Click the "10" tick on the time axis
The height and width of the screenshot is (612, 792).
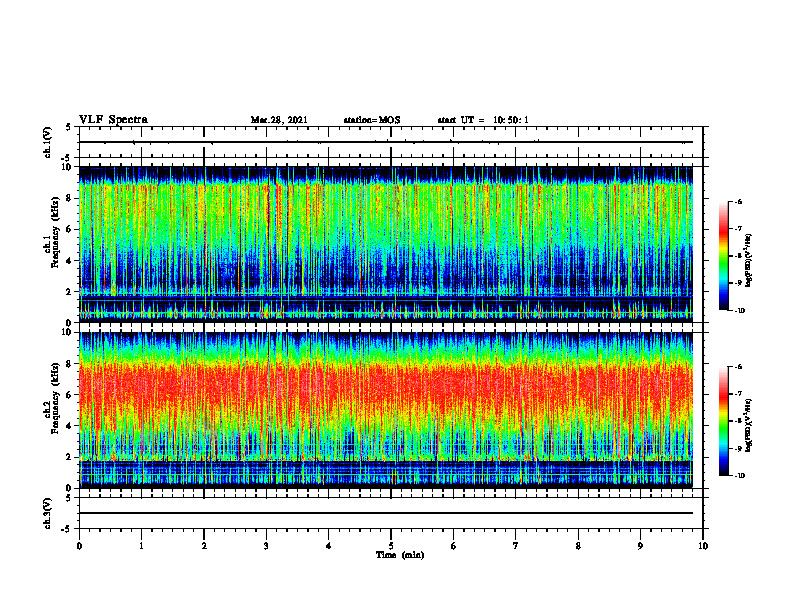[x=703, y=546]
